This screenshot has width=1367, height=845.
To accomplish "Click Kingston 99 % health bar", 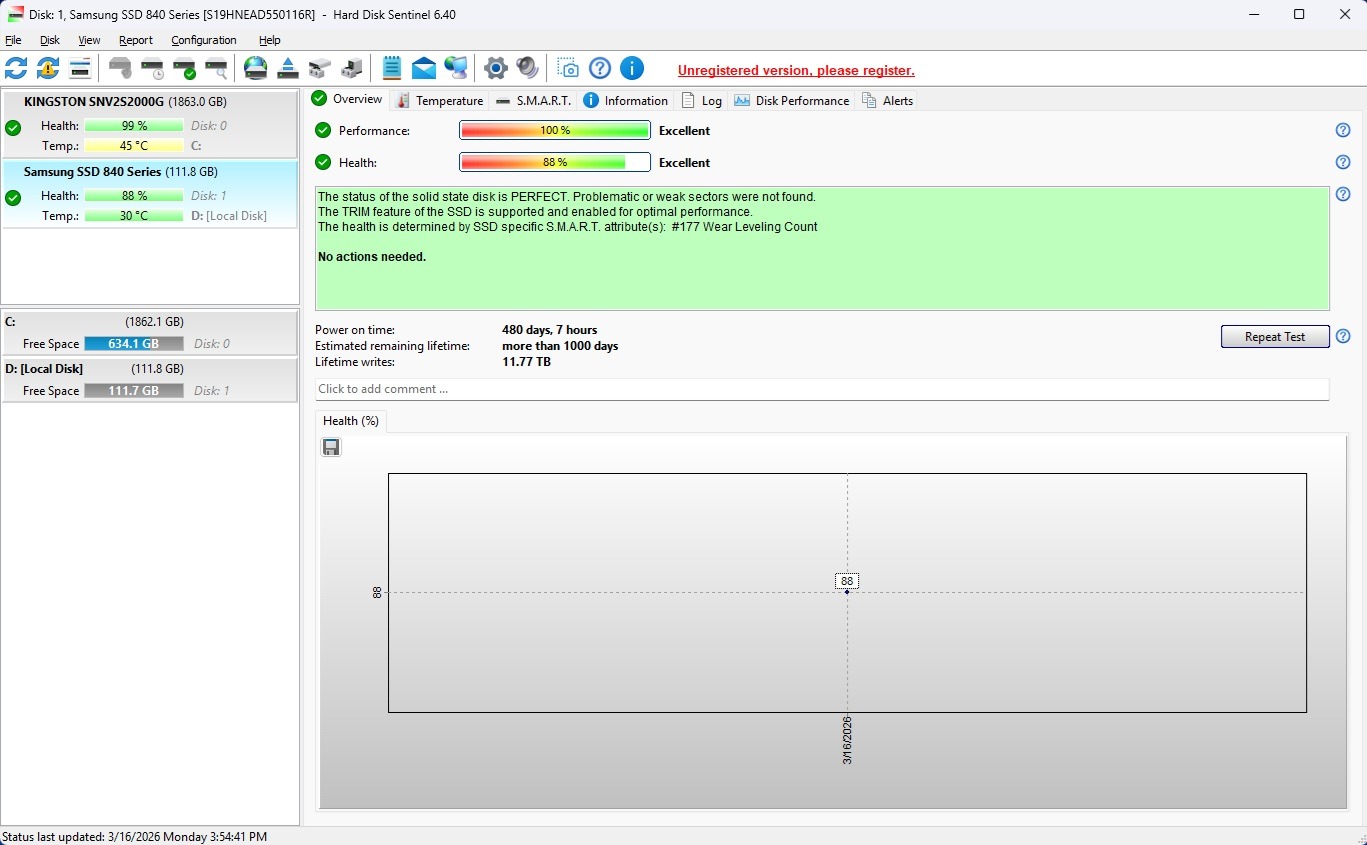I will pos(134,126).
